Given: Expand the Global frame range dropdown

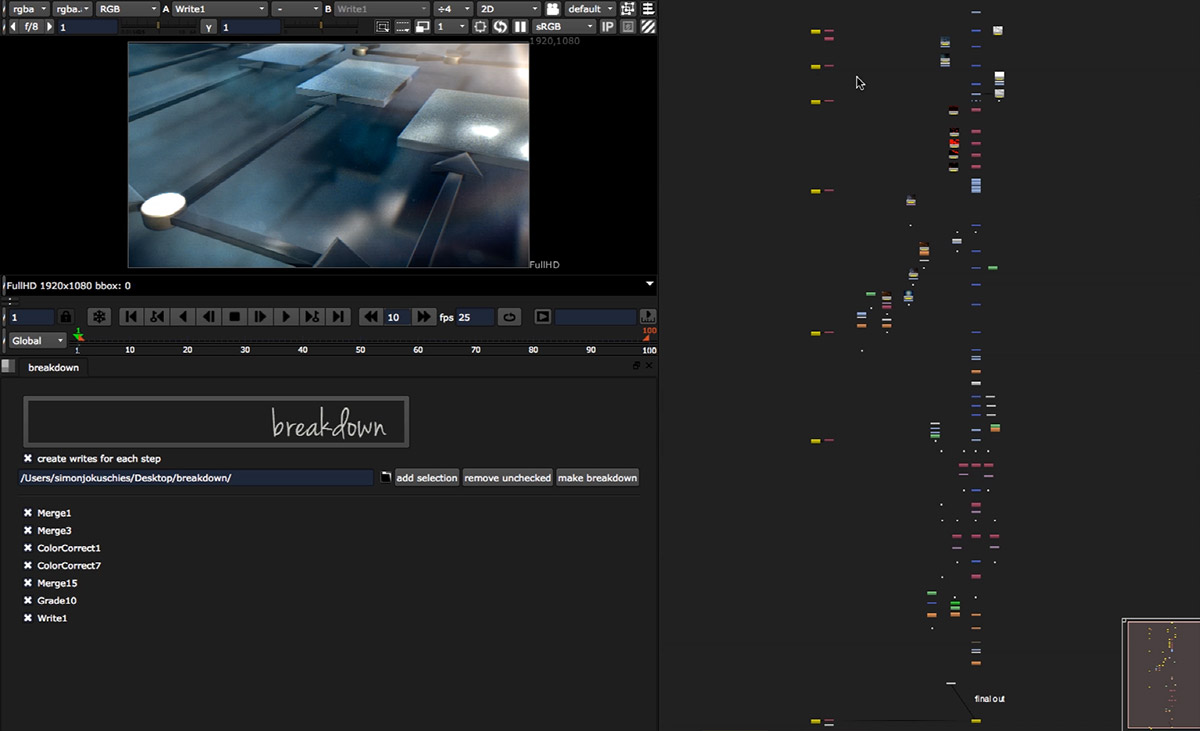Looking at the screenshot, I should coord(38,341).
